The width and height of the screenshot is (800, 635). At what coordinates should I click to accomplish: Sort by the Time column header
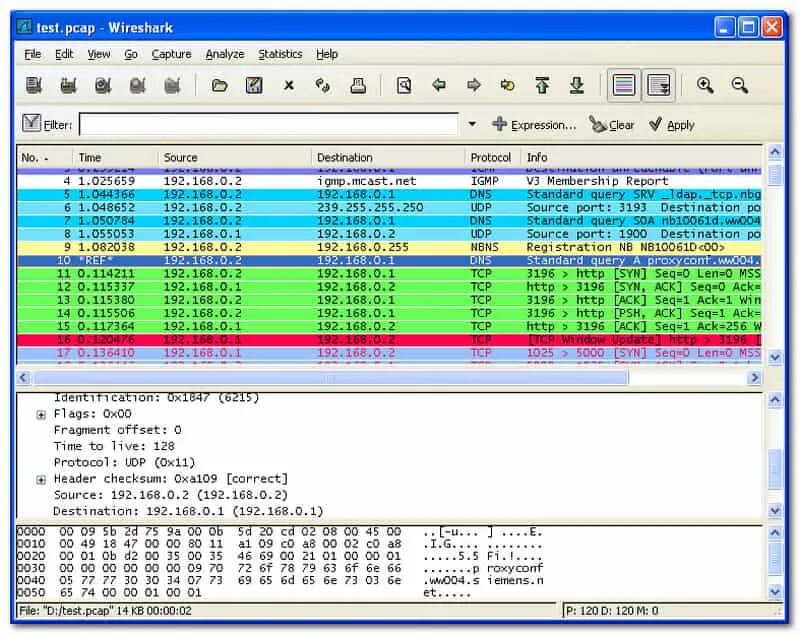tap(115, 158)
